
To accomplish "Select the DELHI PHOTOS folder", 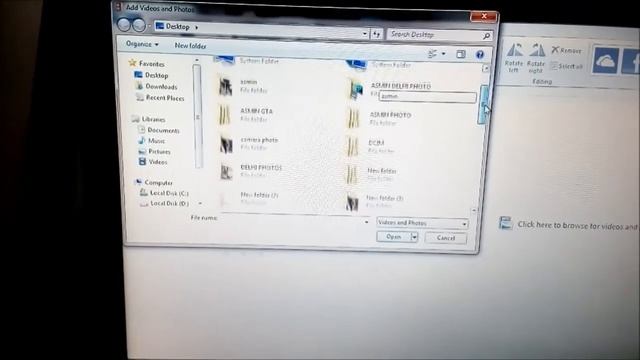I will 251,171.
